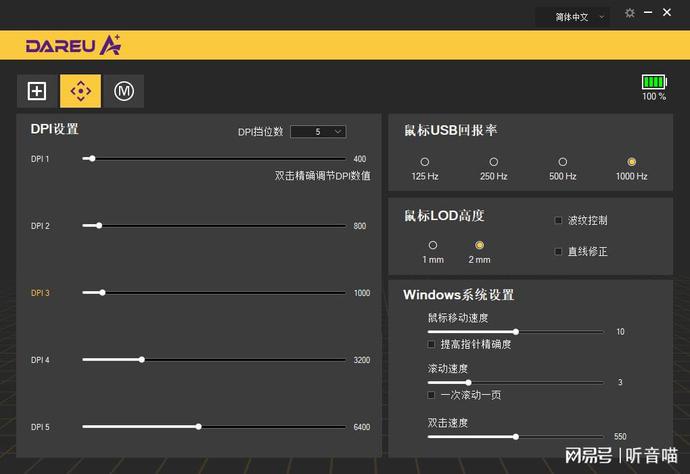
Task: Select the DPI 3 level label
Action: click(40, 293)
